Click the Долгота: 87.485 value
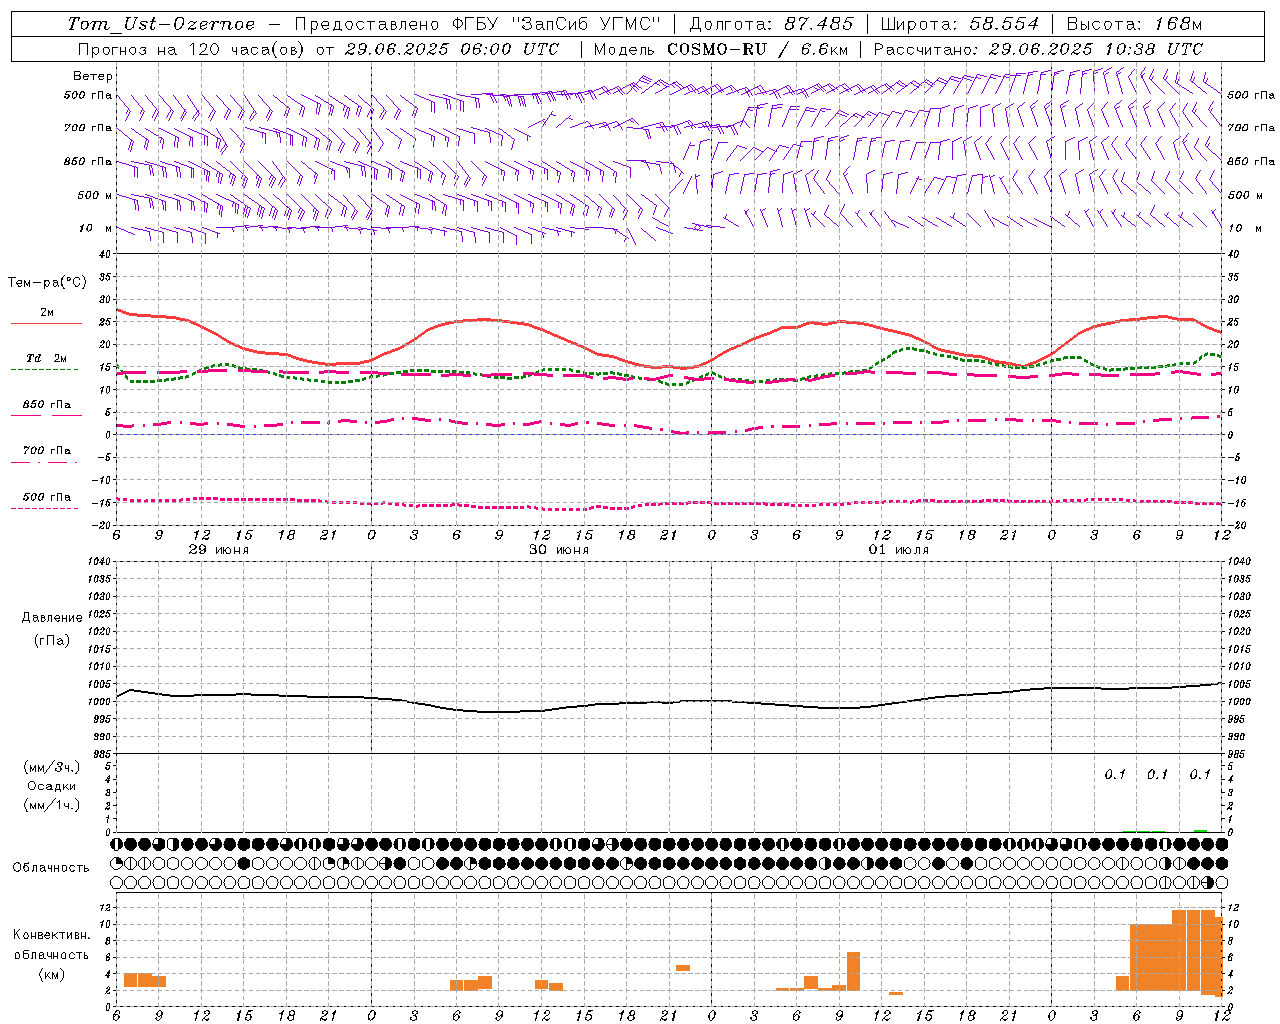 click(x=772, y=24)
